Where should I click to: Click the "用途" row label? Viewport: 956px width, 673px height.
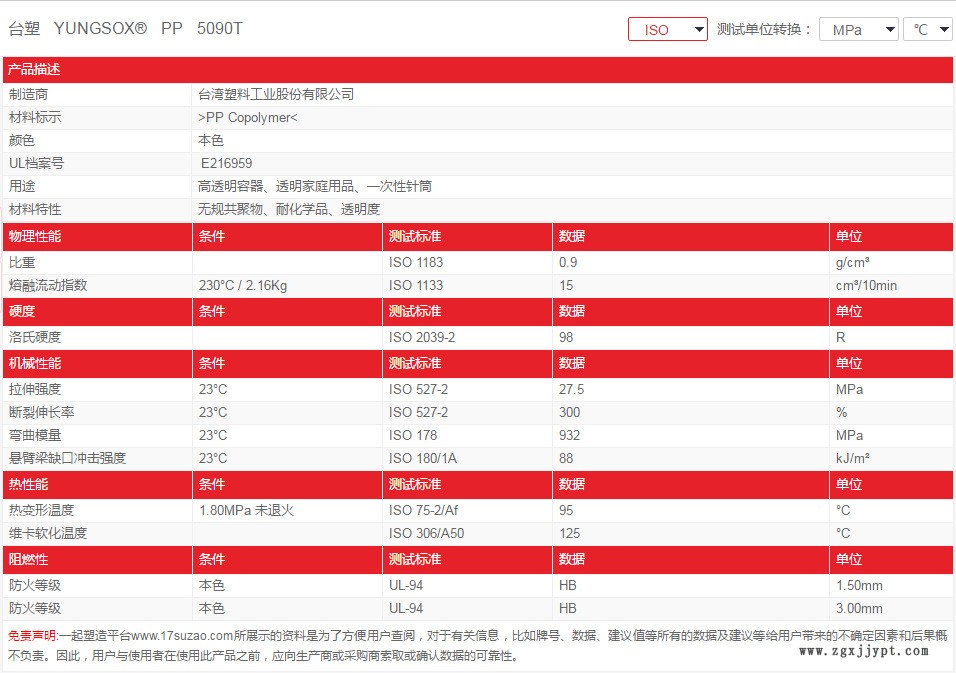22,187
